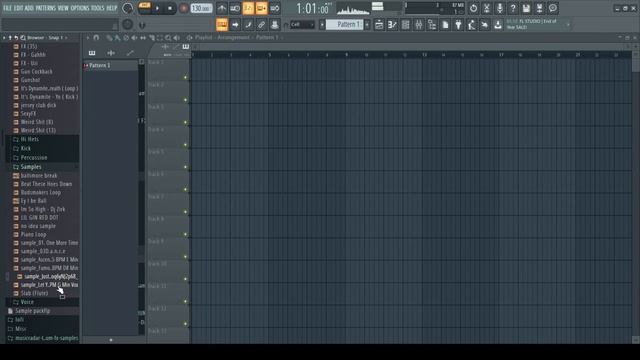Adjust the main volume knob
Image resolution: width=640 pixels, height=360 pixels.
[127, 8]
